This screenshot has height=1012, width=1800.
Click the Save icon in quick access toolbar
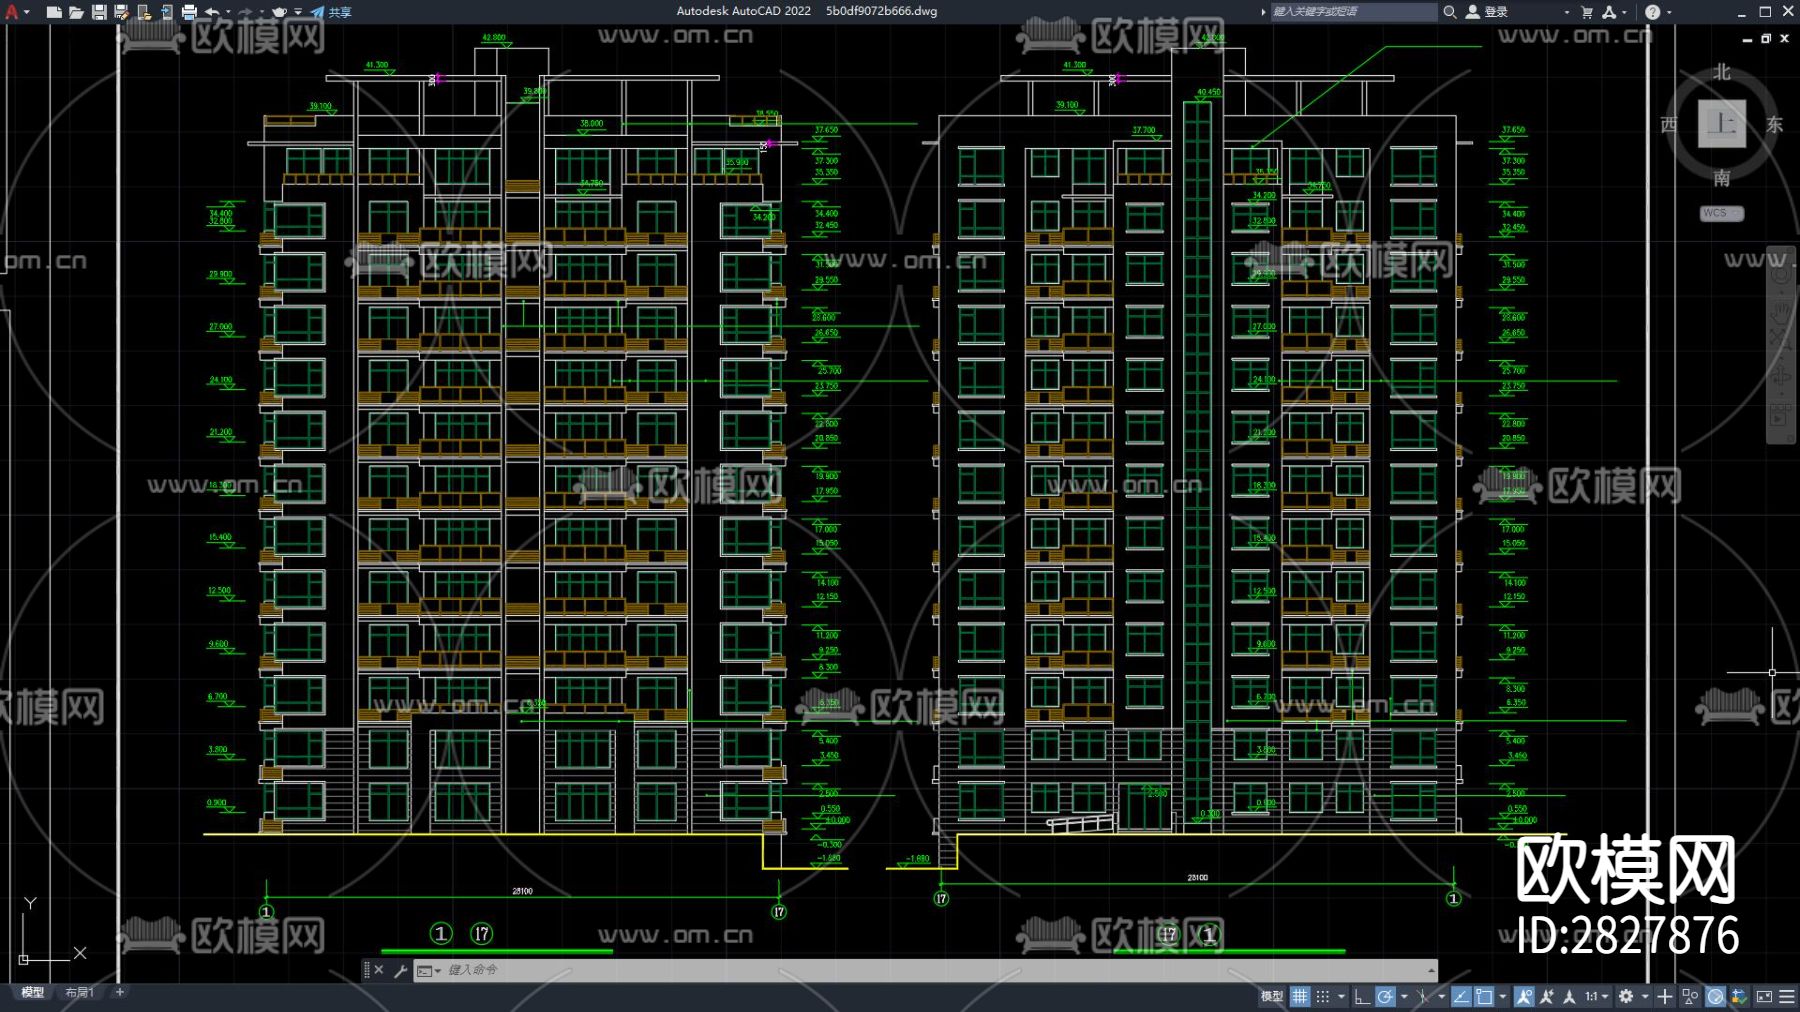pos(99,12)
